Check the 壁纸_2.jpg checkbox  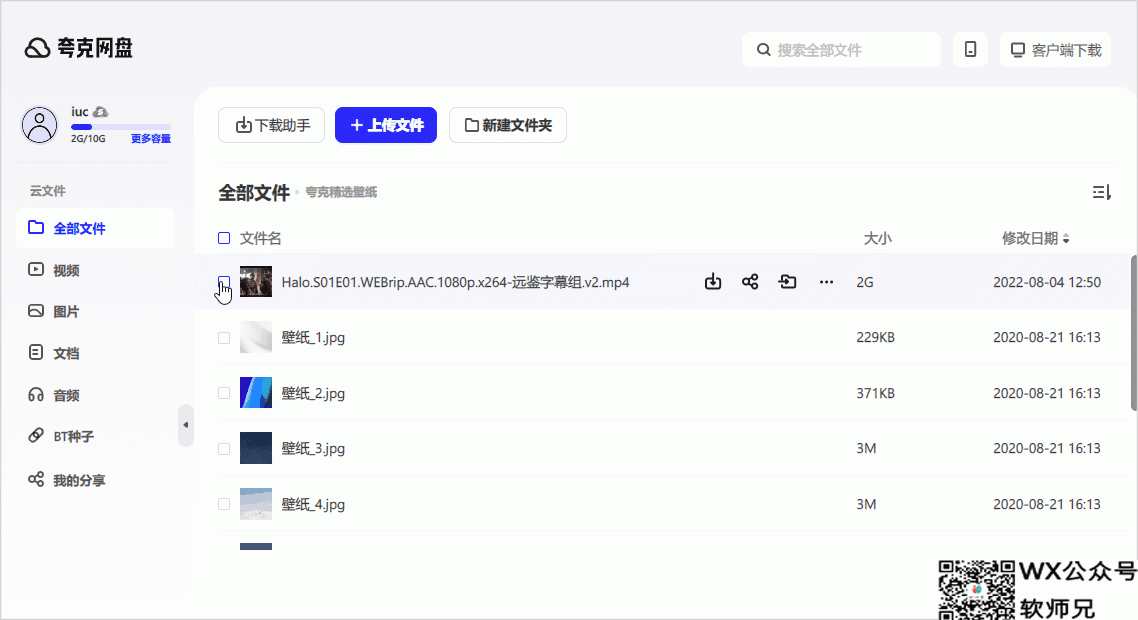pos(224,393)
